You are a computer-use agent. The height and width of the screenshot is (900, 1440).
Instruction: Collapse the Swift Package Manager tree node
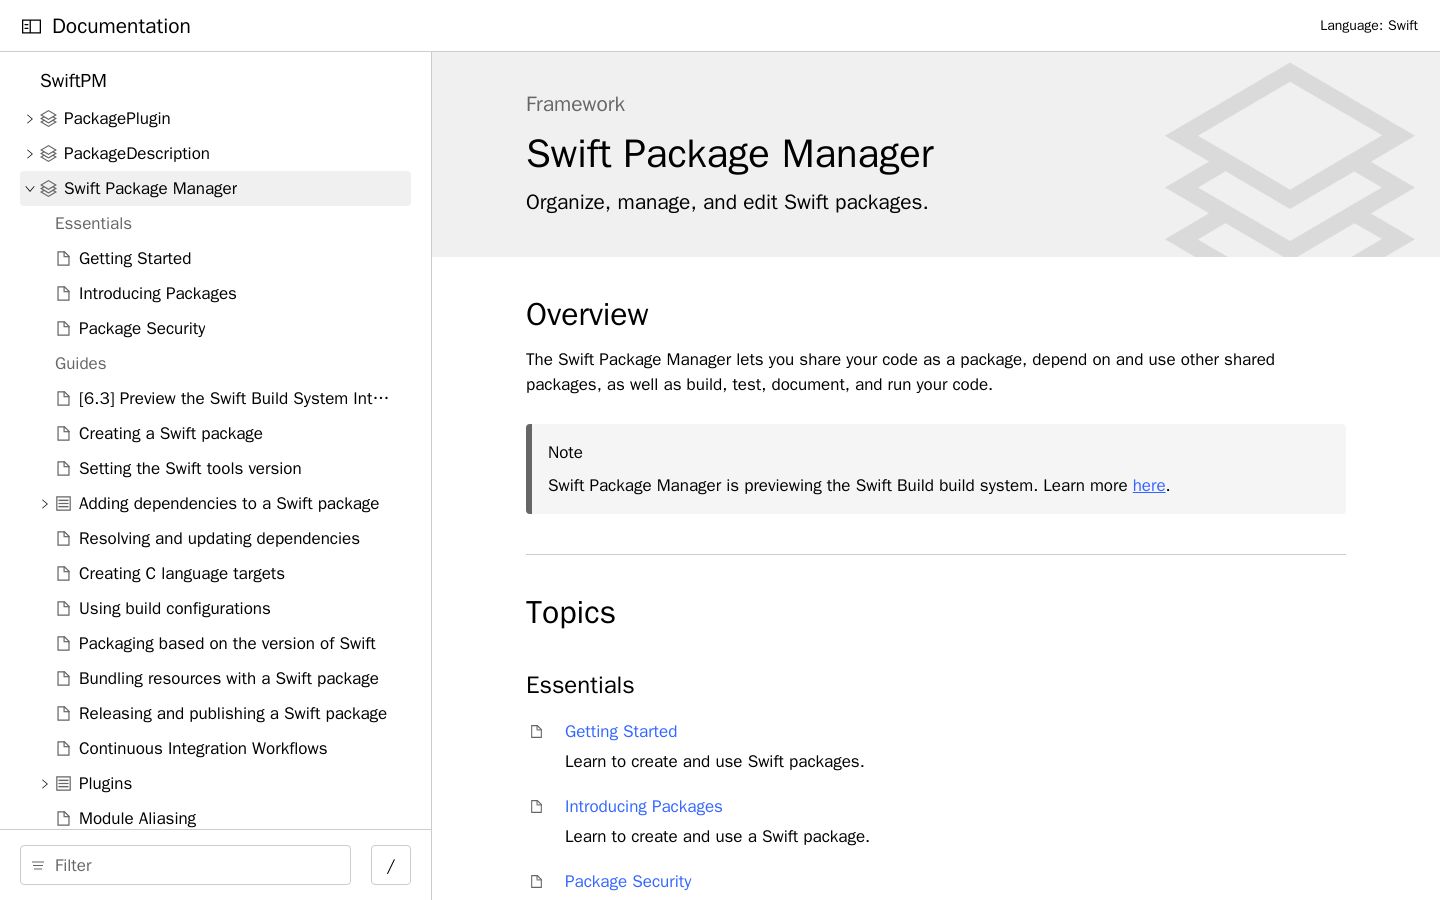click(30, 189)
